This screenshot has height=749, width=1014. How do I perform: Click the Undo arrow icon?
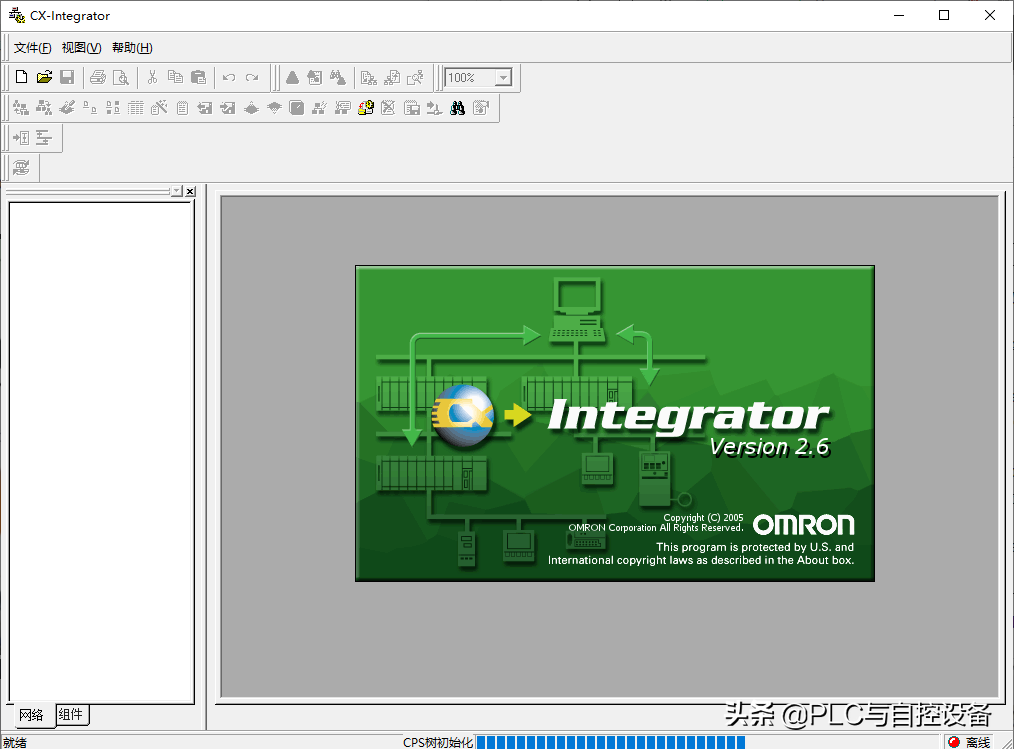(229, 78)
